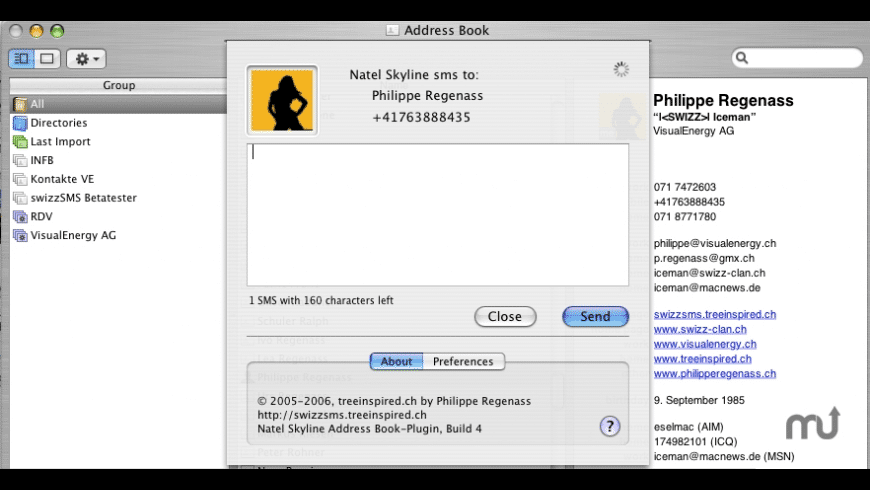Click the INFB group icon
Viewport: 870px width, 490px height.
(x=20, y=161)
